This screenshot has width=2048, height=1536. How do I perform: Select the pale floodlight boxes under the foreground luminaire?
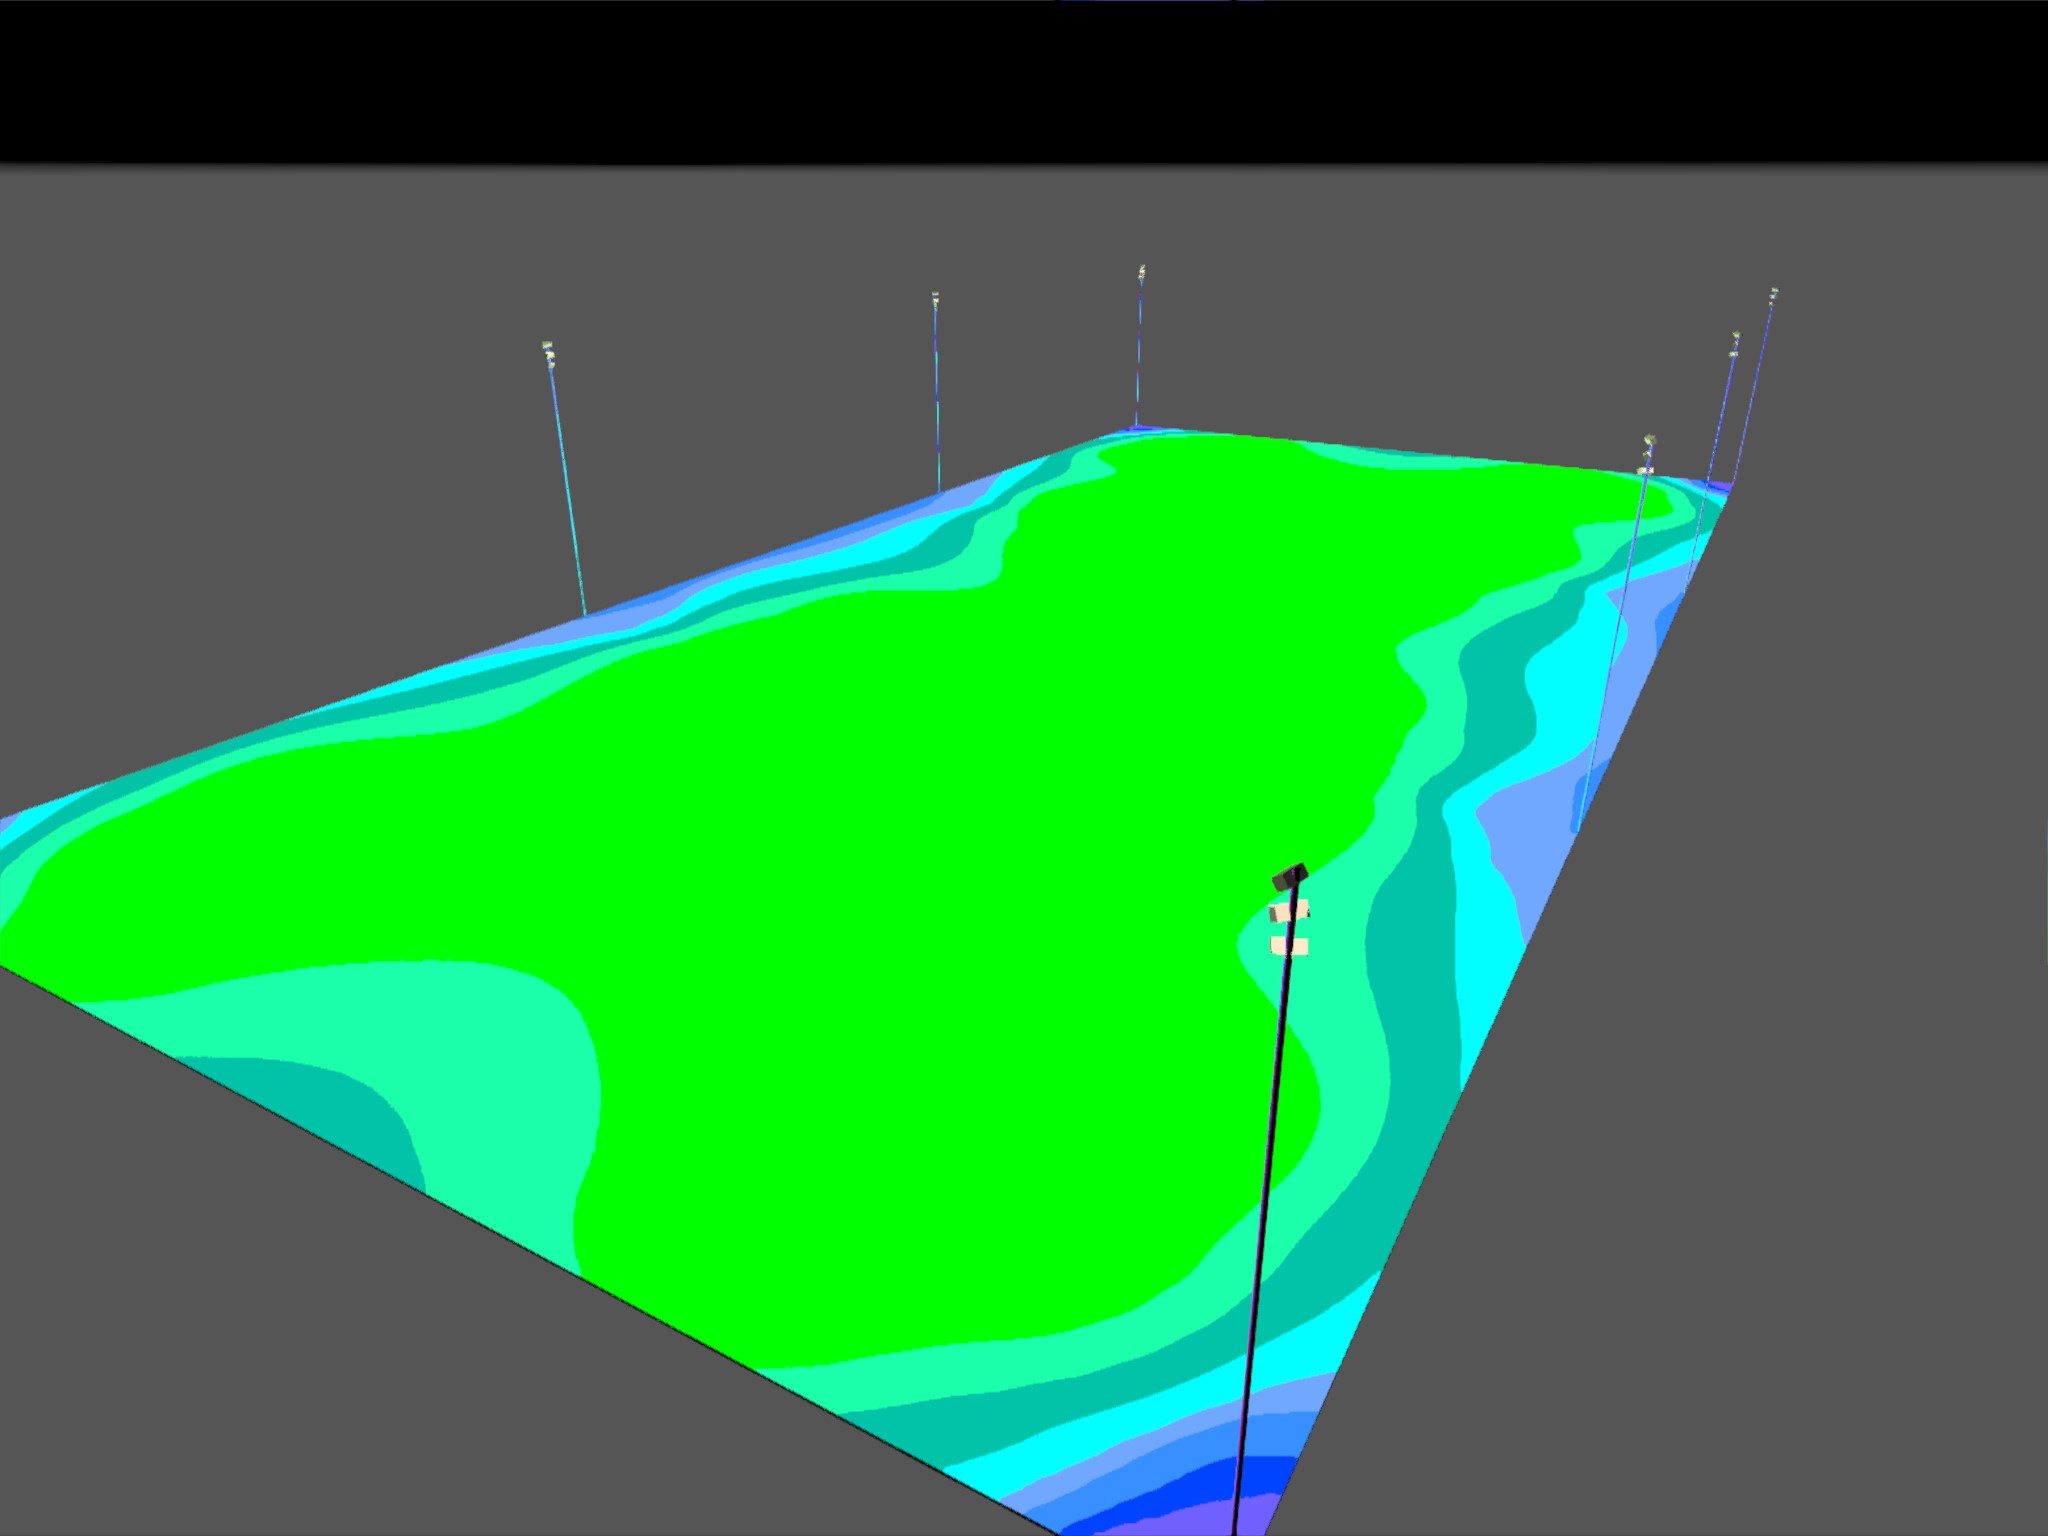pos(1289,929)
